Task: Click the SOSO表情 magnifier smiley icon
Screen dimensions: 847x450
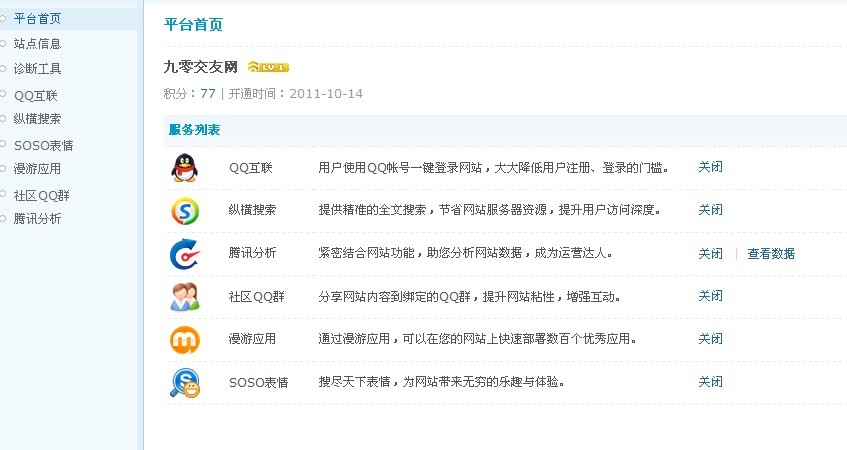Action: [x=185, y=382]
